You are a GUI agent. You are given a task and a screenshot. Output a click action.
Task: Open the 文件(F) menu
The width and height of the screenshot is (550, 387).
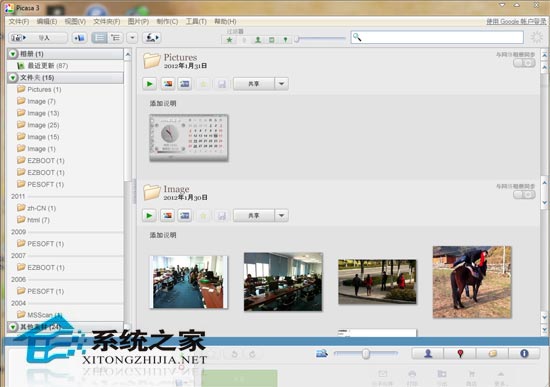(19, 22)
